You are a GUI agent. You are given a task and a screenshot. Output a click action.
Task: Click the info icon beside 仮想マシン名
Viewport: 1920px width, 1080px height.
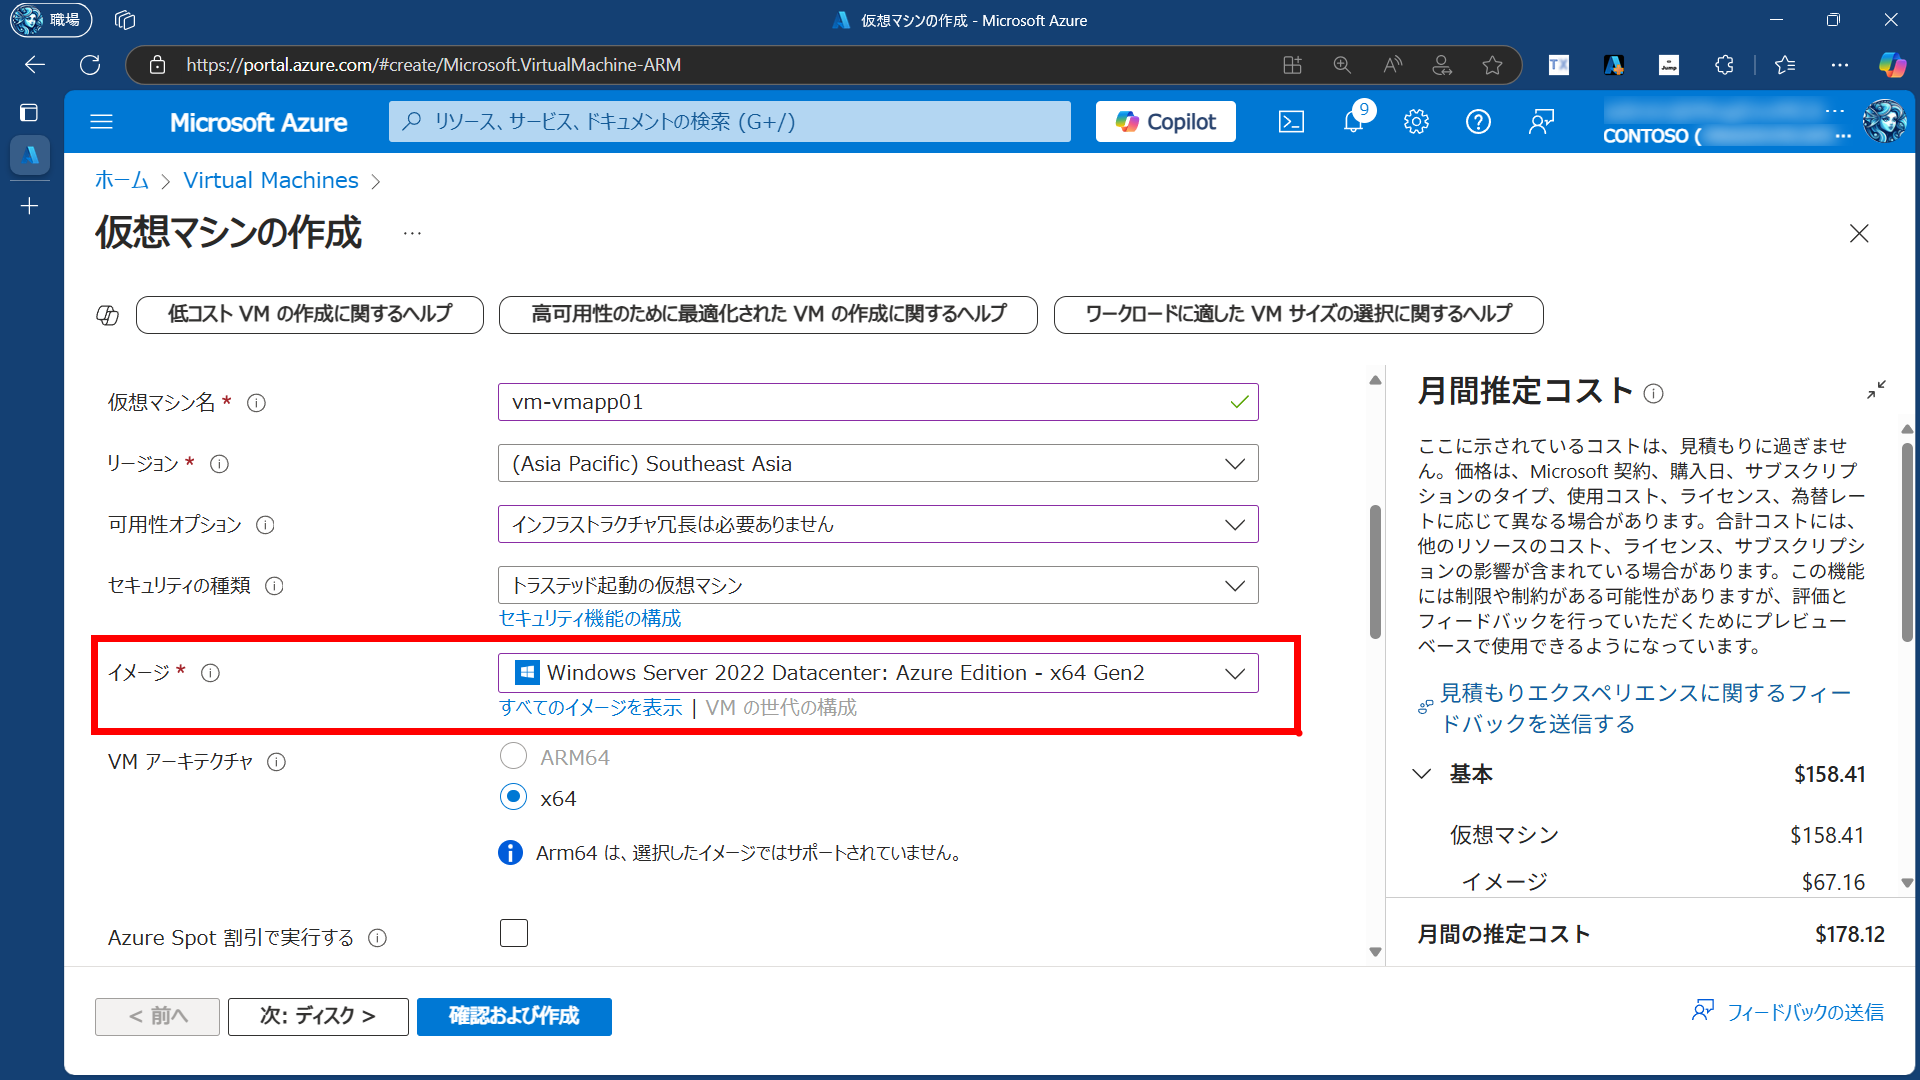256,403
